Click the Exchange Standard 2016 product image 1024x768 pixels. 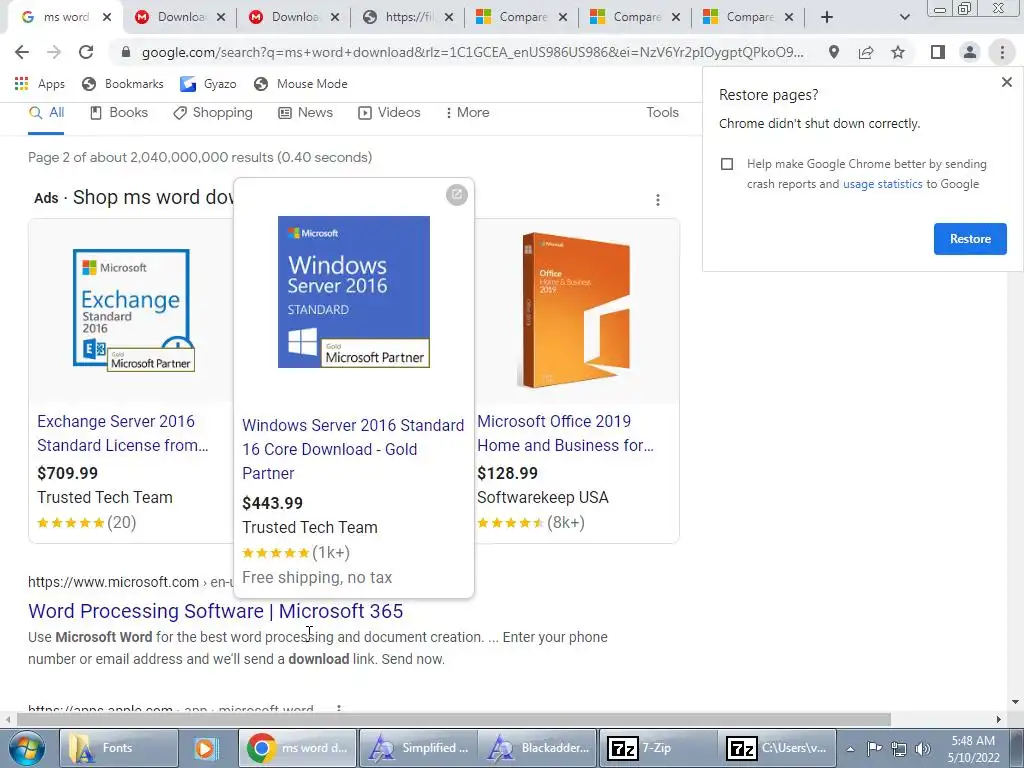133,310
